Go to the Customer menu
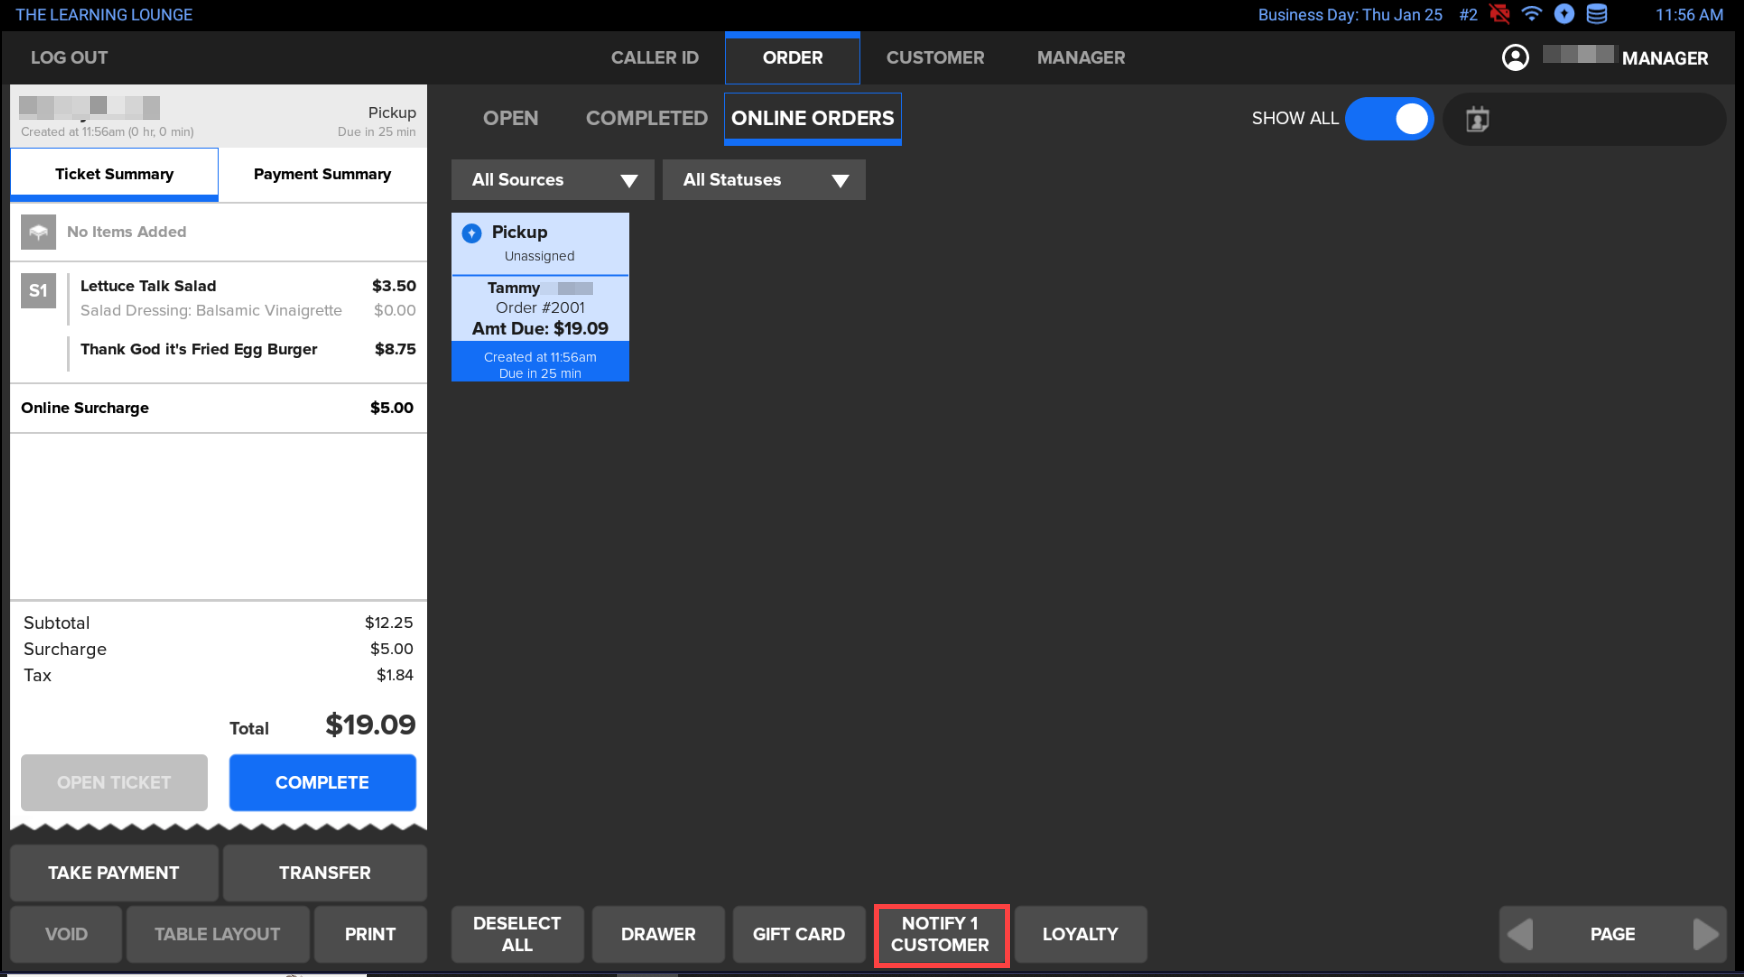Viewport: 1744px width, 977px height. (x=935, y=58)
